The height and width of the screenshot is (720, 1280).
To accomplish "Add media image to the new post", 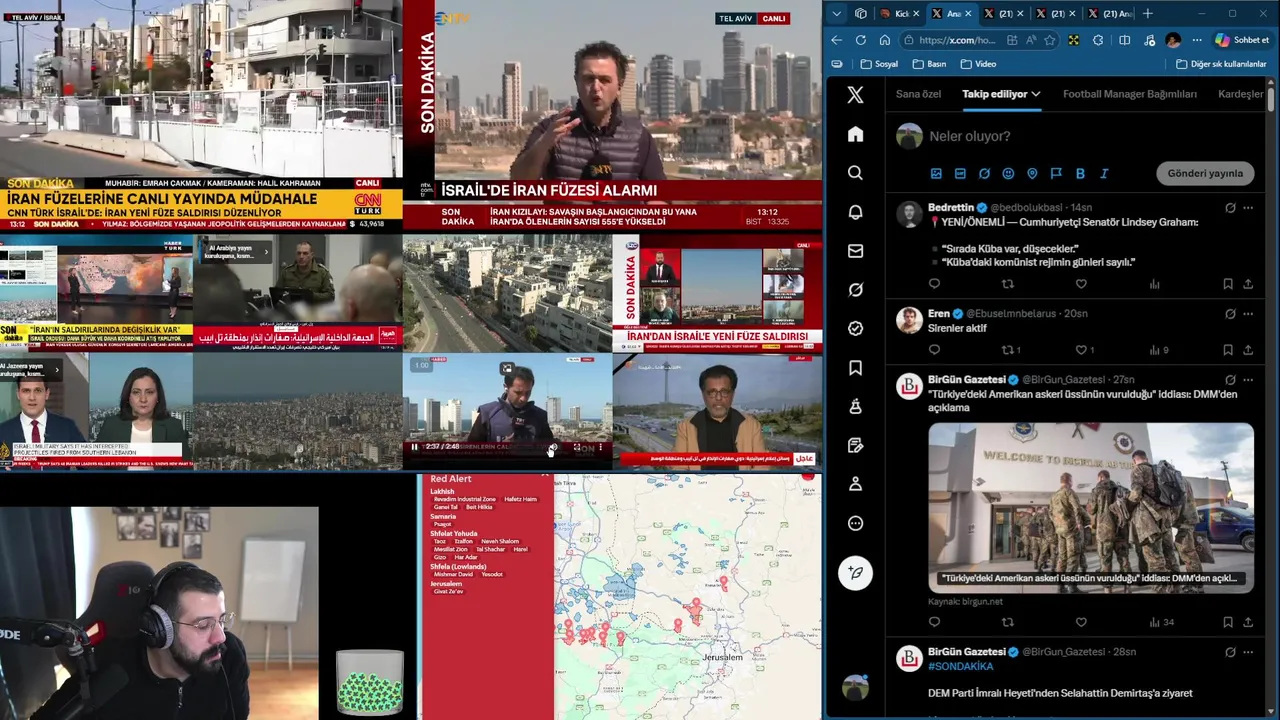I will pos(936,173).
